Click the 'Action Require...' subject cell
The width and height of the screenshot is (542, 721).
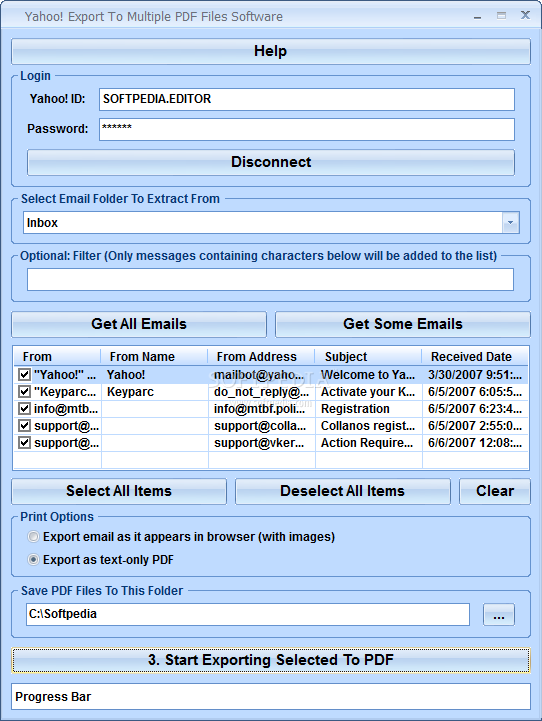click(368, 443)
